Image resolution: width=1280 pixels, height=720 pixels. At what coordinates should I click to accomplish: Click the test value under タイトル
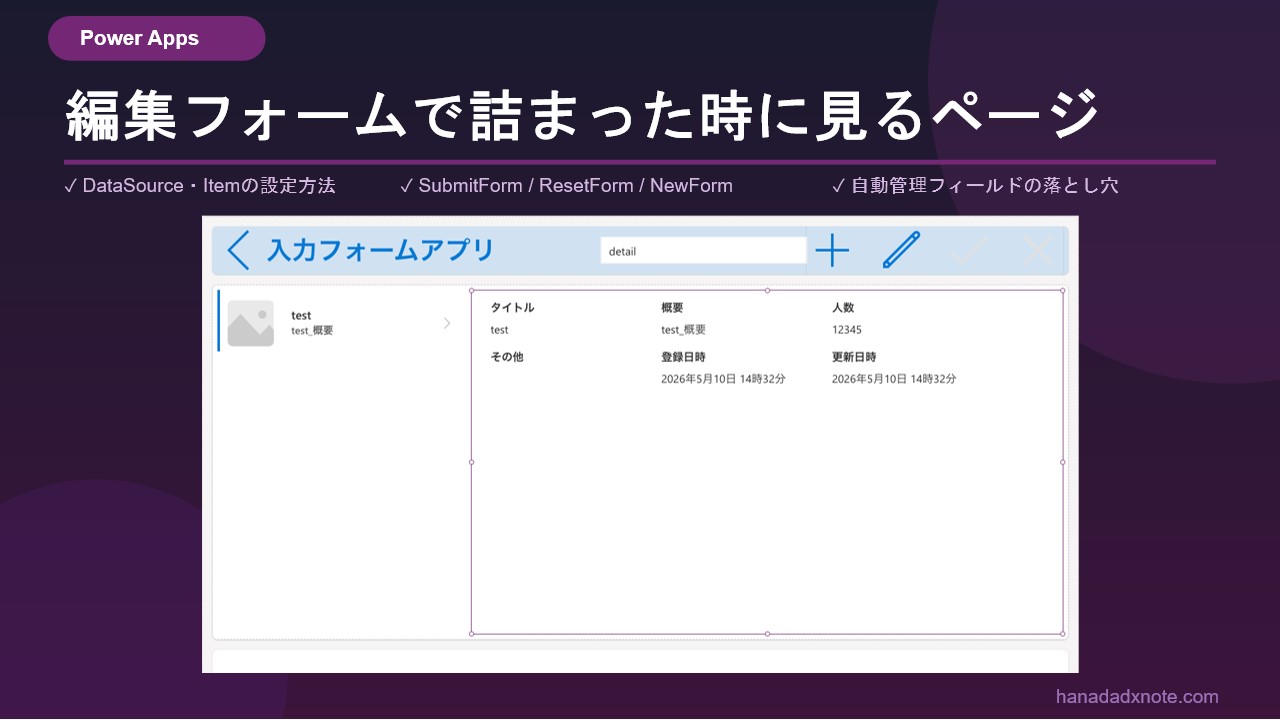point(499,329)
